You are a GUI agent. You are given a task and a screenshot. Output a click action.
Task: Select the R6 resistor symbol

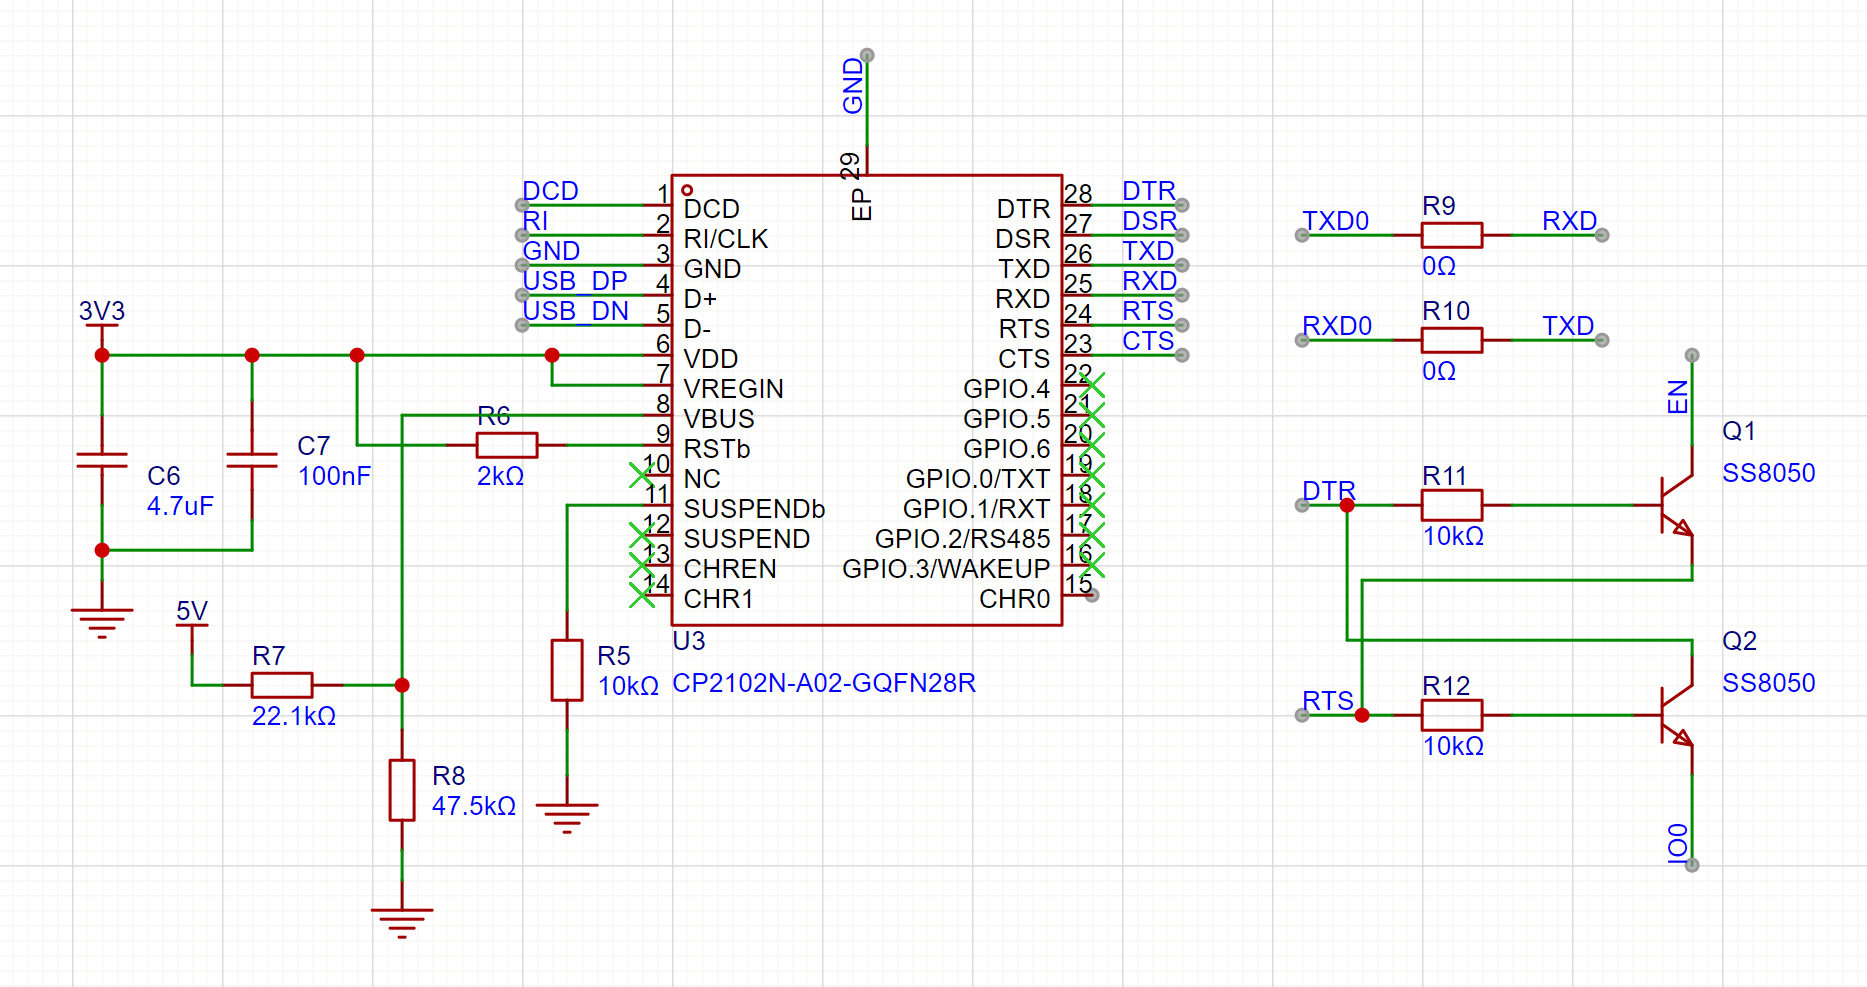506,445
